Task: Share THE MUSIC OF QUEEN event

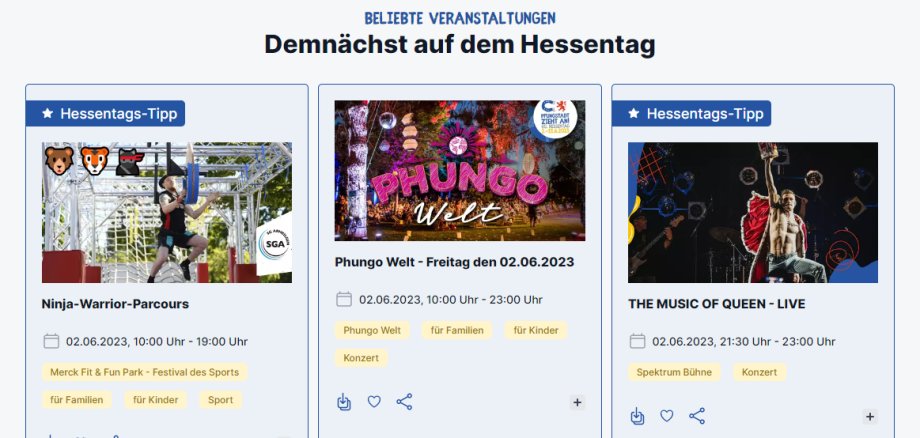Action: point(697,416)
